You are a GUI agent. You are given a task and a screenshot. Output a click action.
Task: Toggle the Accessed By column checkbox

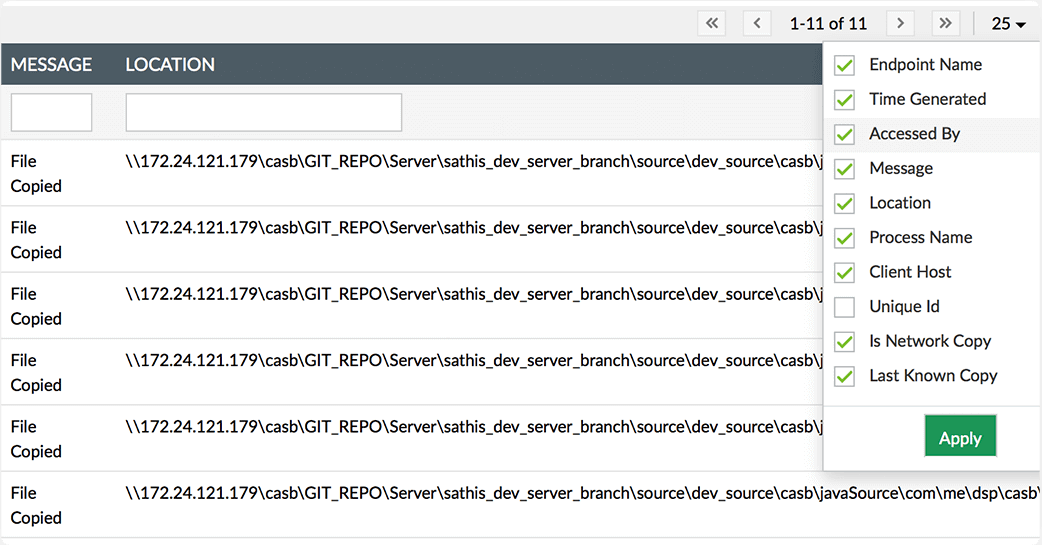tap(845, 134)
